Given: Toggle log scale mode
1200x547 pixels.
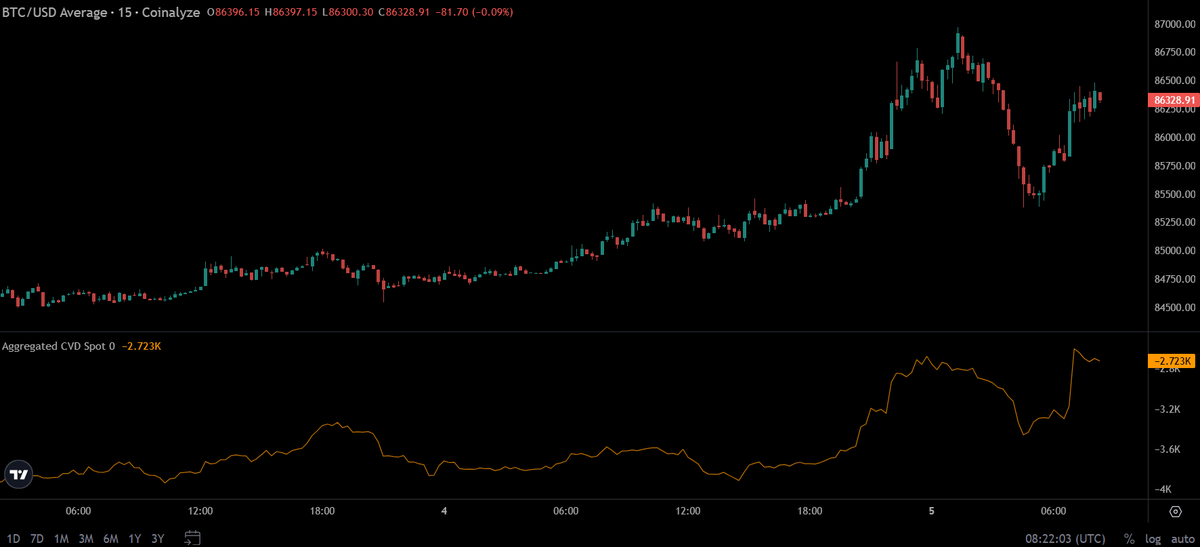Looking at the screenshot, I should pos(1153,539).
